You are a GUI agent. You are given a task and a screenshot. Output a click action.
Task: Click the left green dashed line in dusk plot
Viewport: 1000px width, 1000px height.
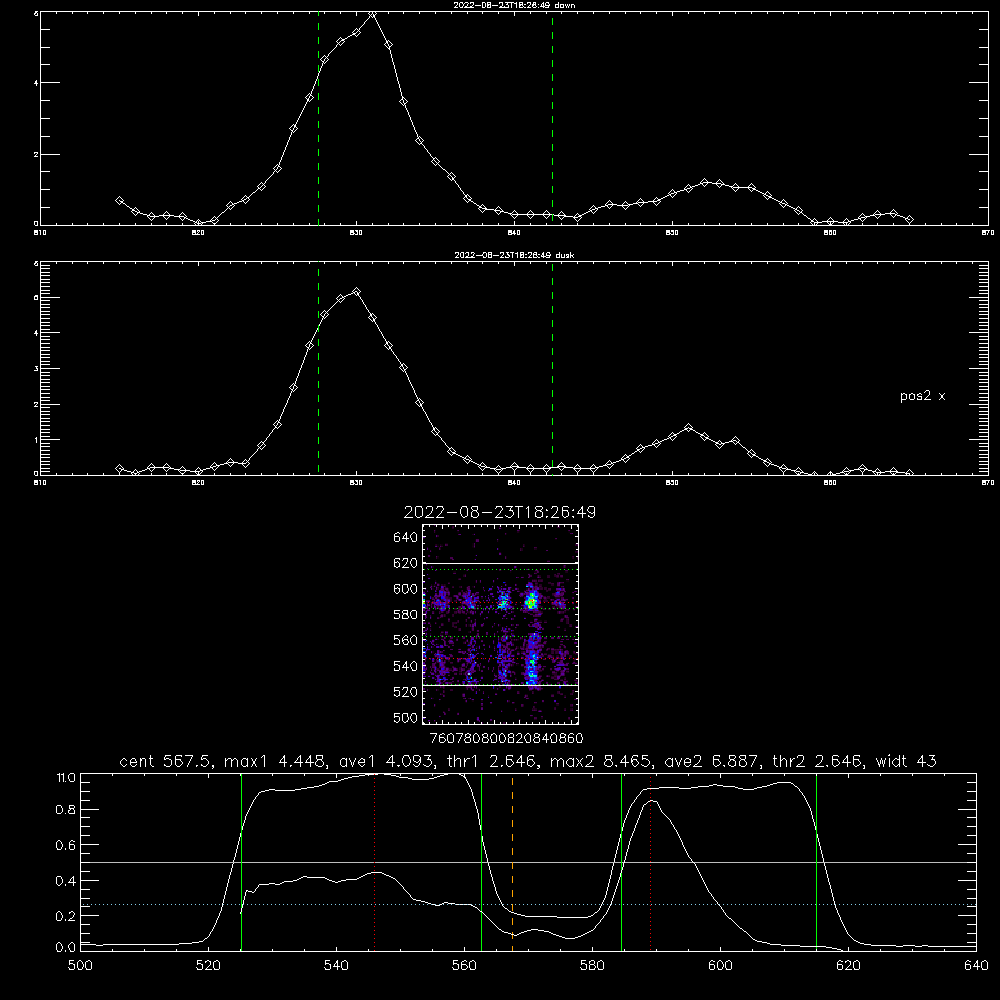click(318, 368)
